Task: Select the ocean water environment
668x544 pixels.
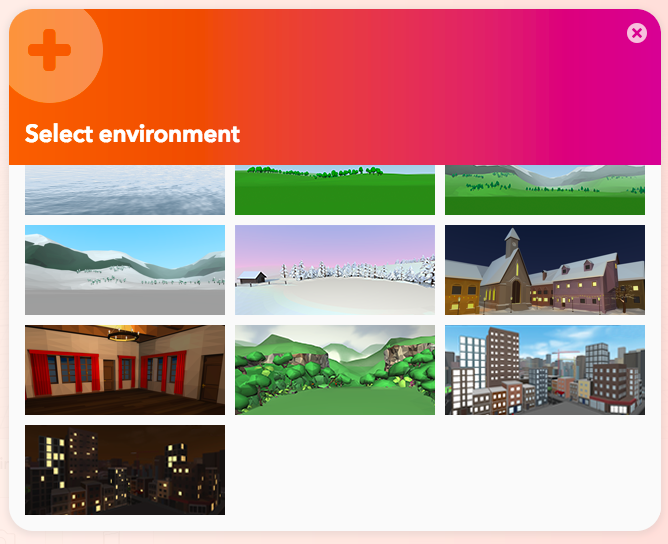Action: pyautogui.click(x=125, y=190)
